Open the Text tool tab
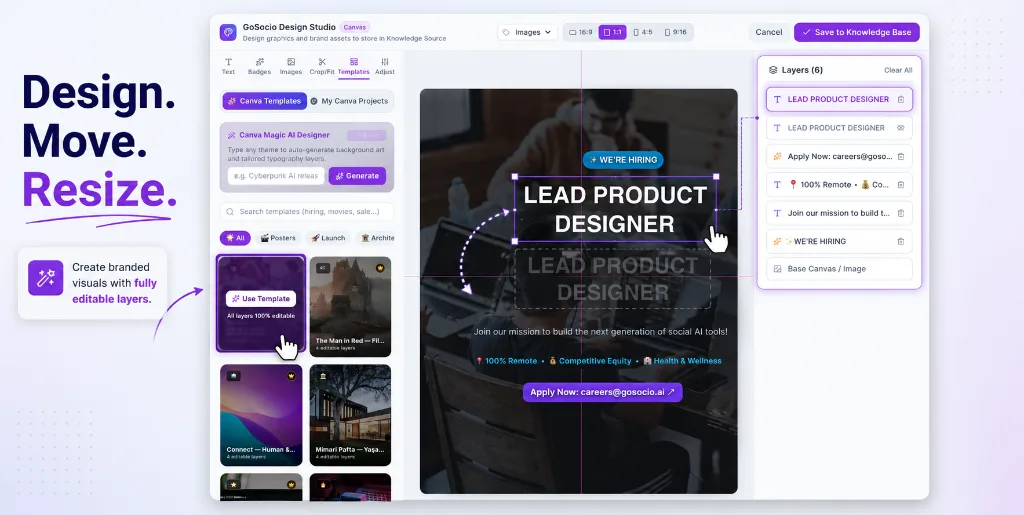 [228, 66]
